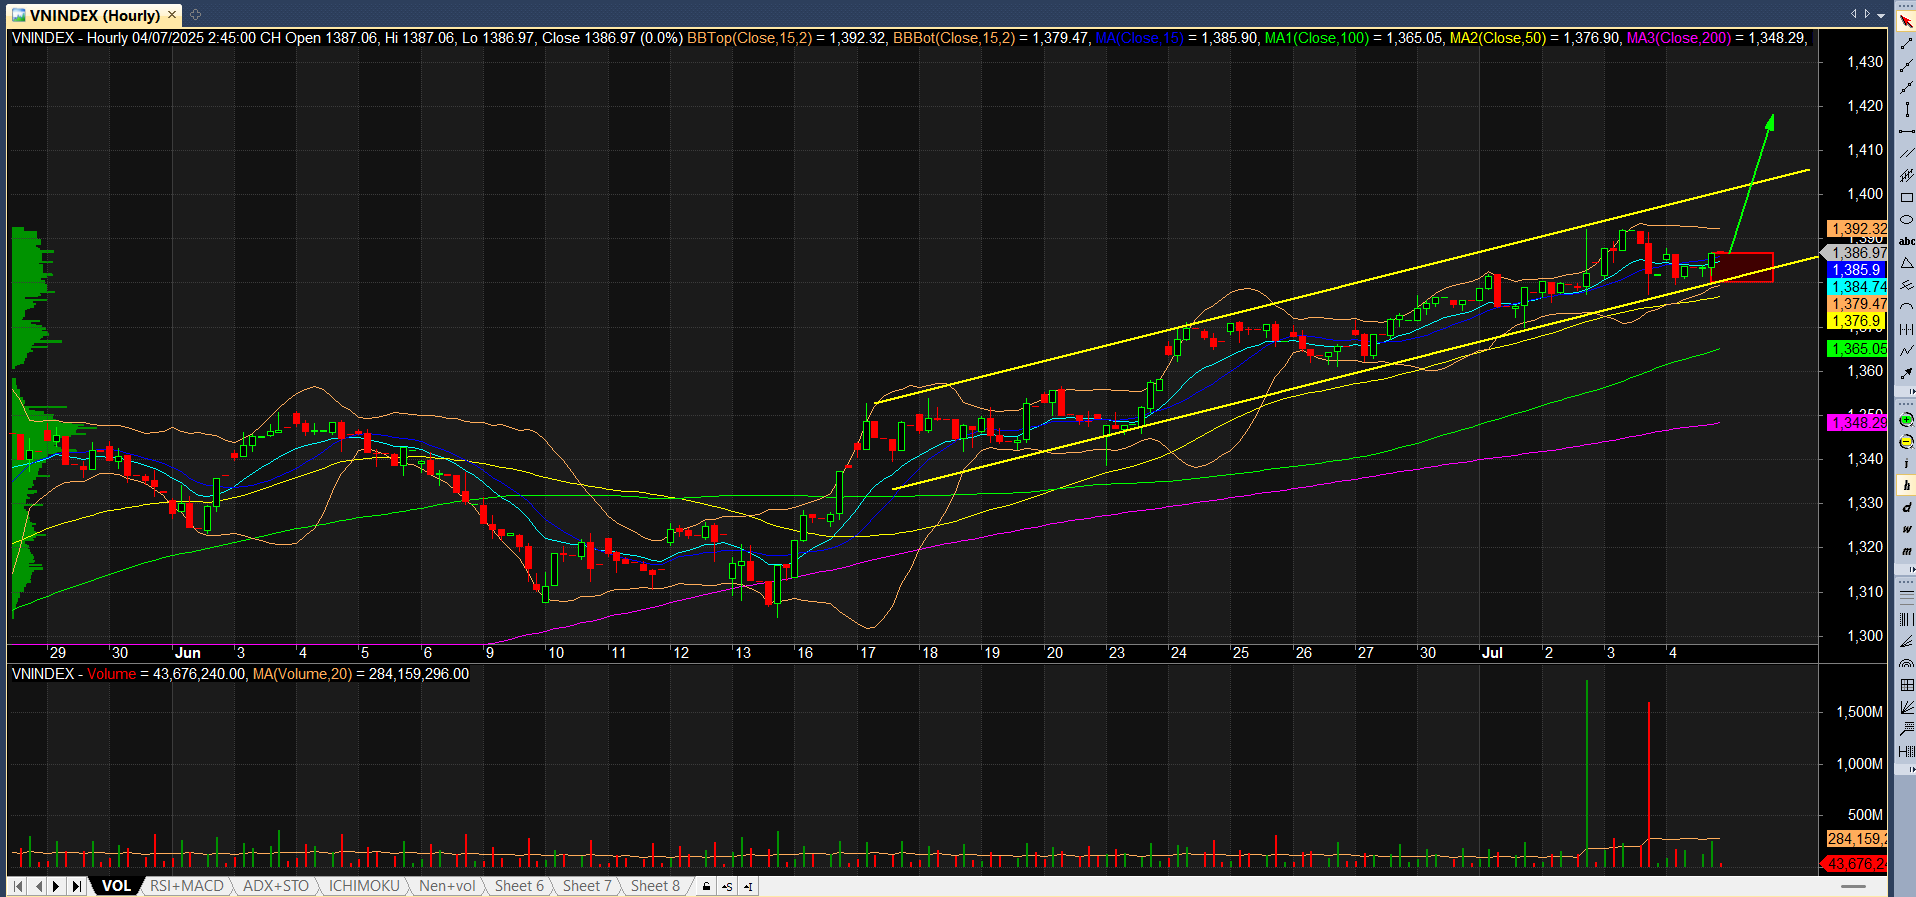Choose the triangle drawing tool
This screenshot has width=1916, height=897.
1907,262
